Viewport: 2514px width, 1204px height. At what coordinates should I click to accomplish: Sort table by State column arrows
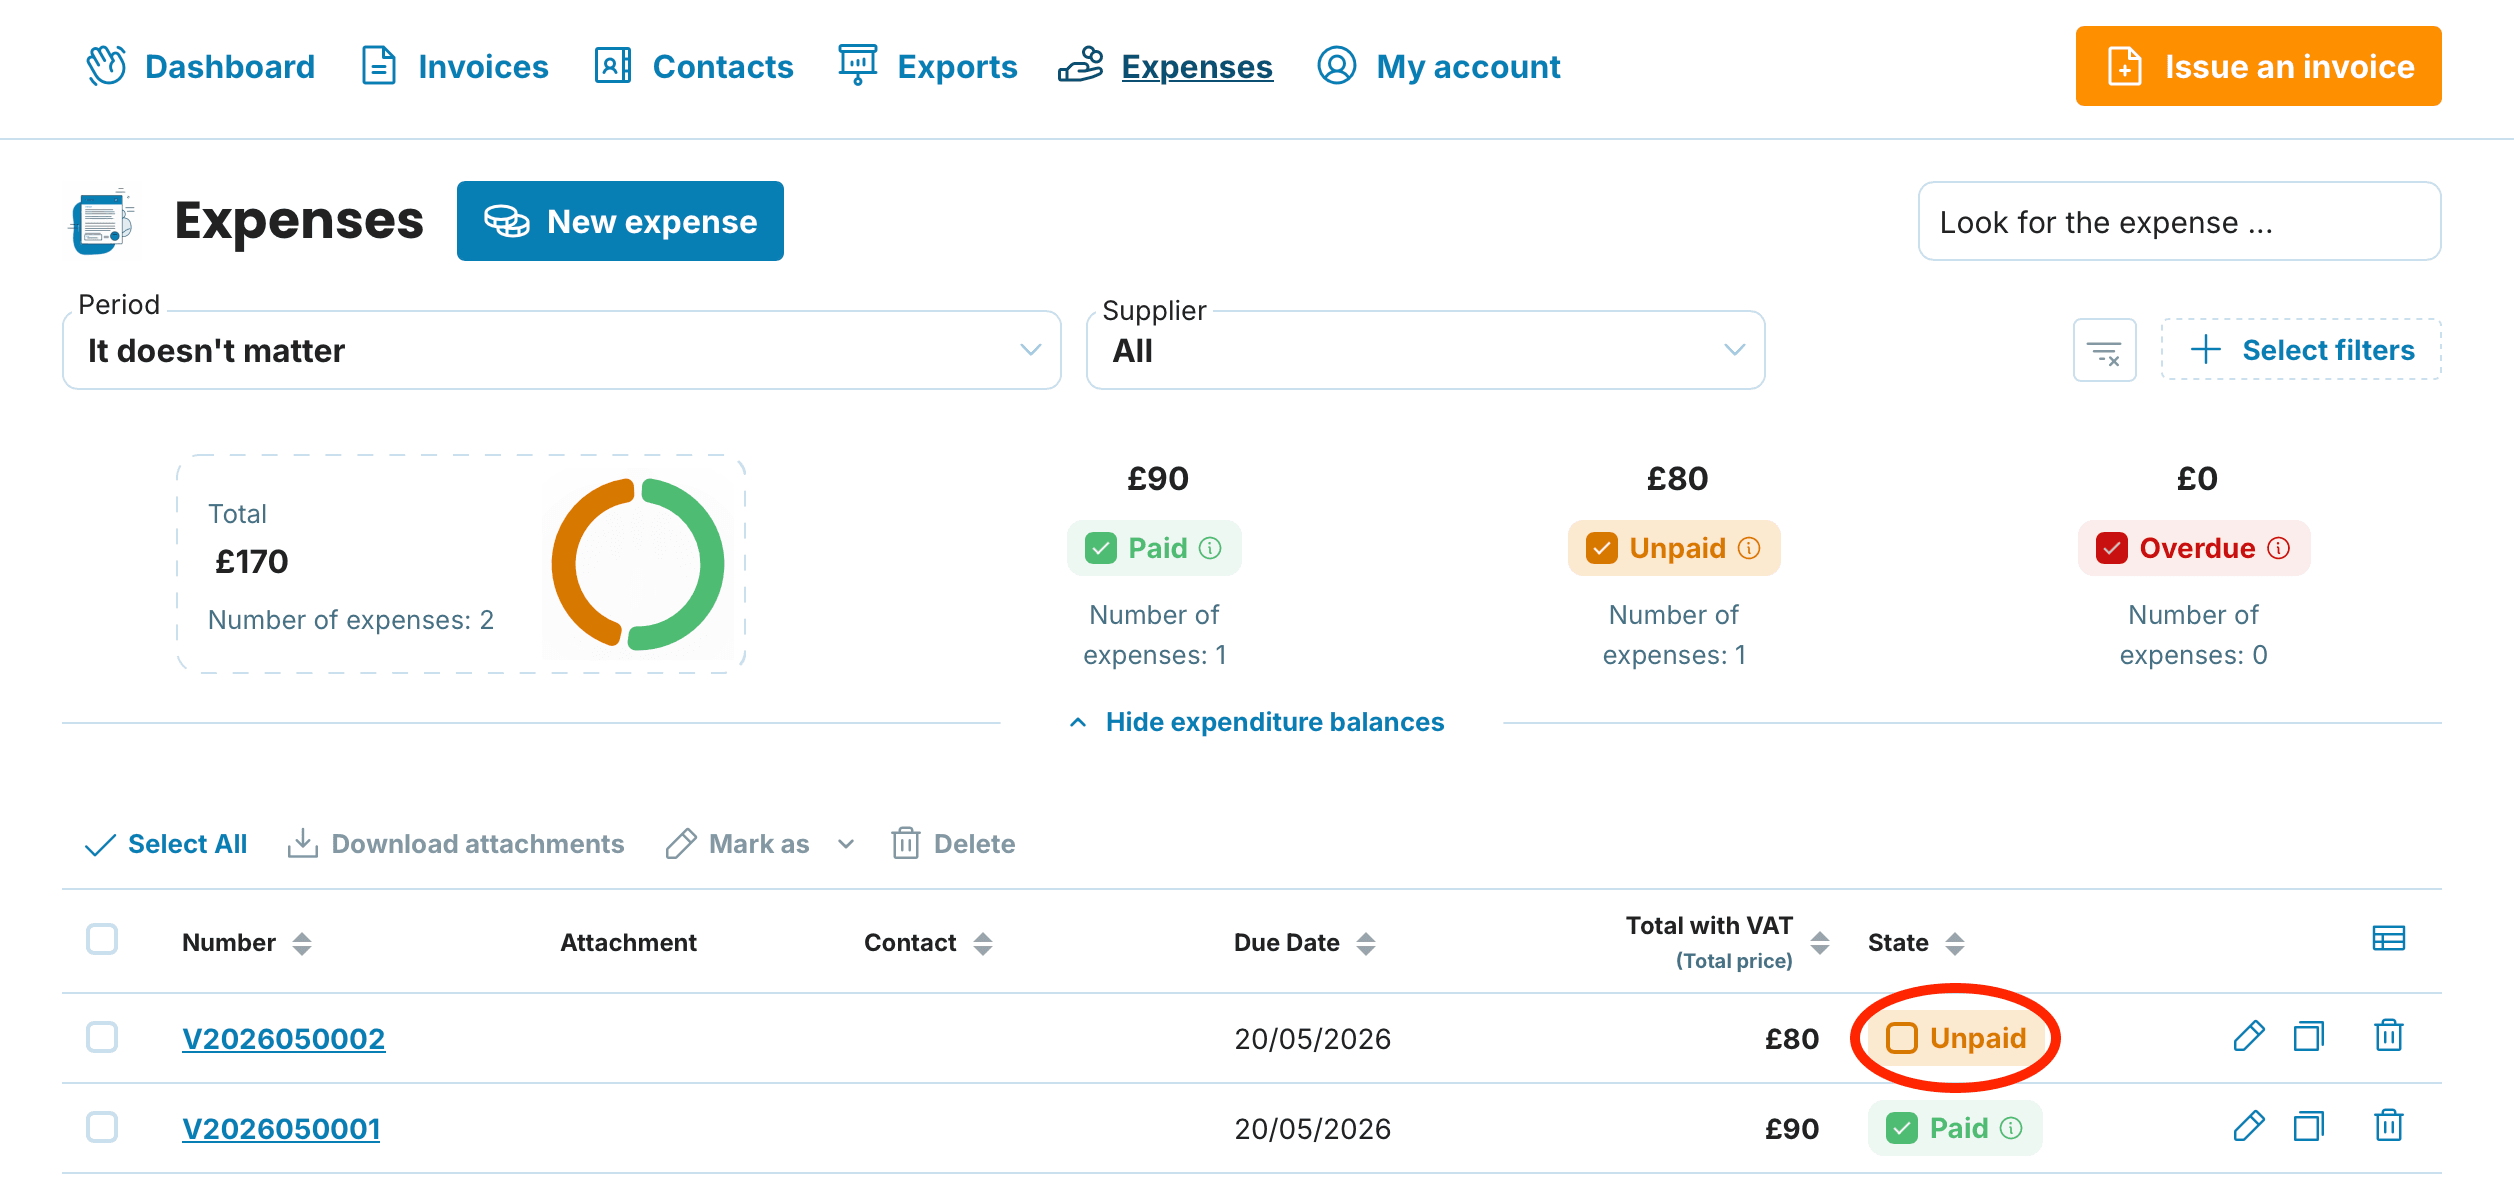click(x=1955, y=943)
